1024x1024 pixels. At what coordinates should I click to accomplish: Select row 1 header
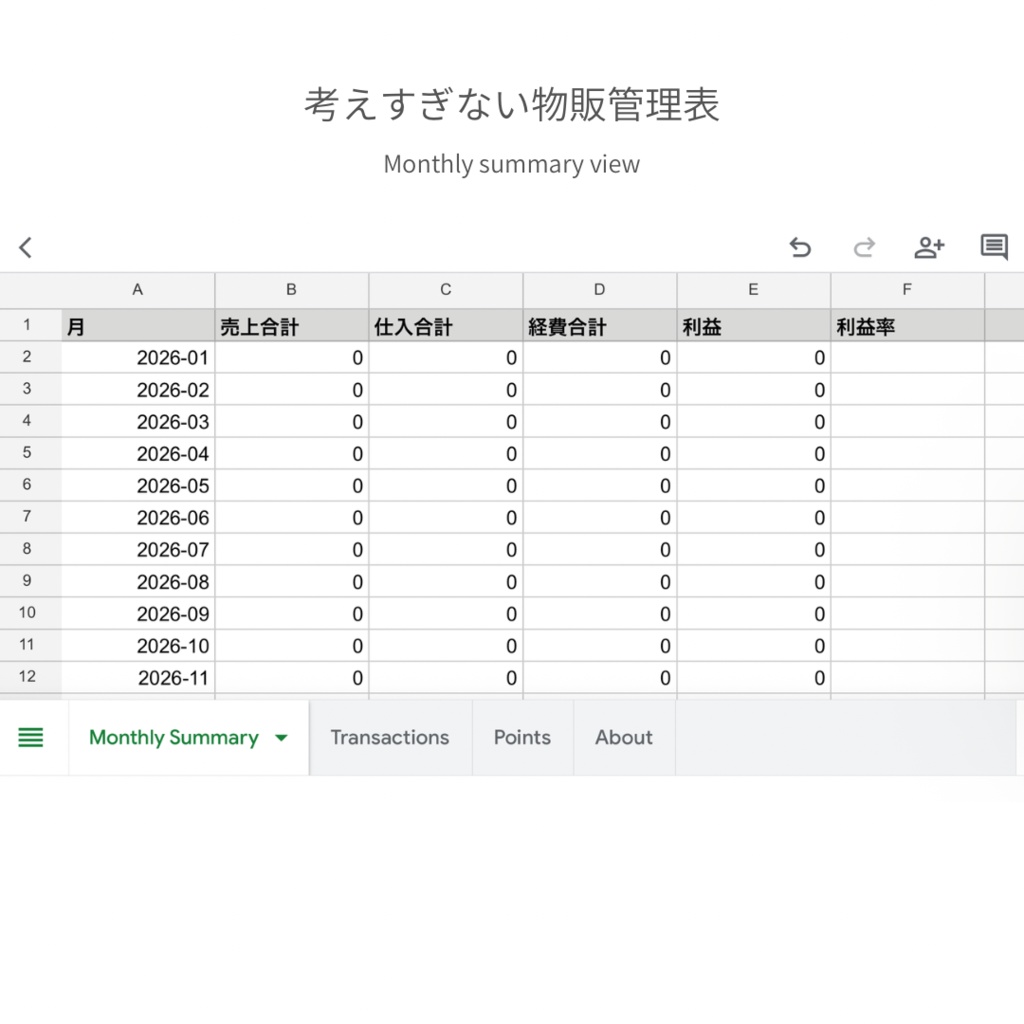[x=28, y=325]
